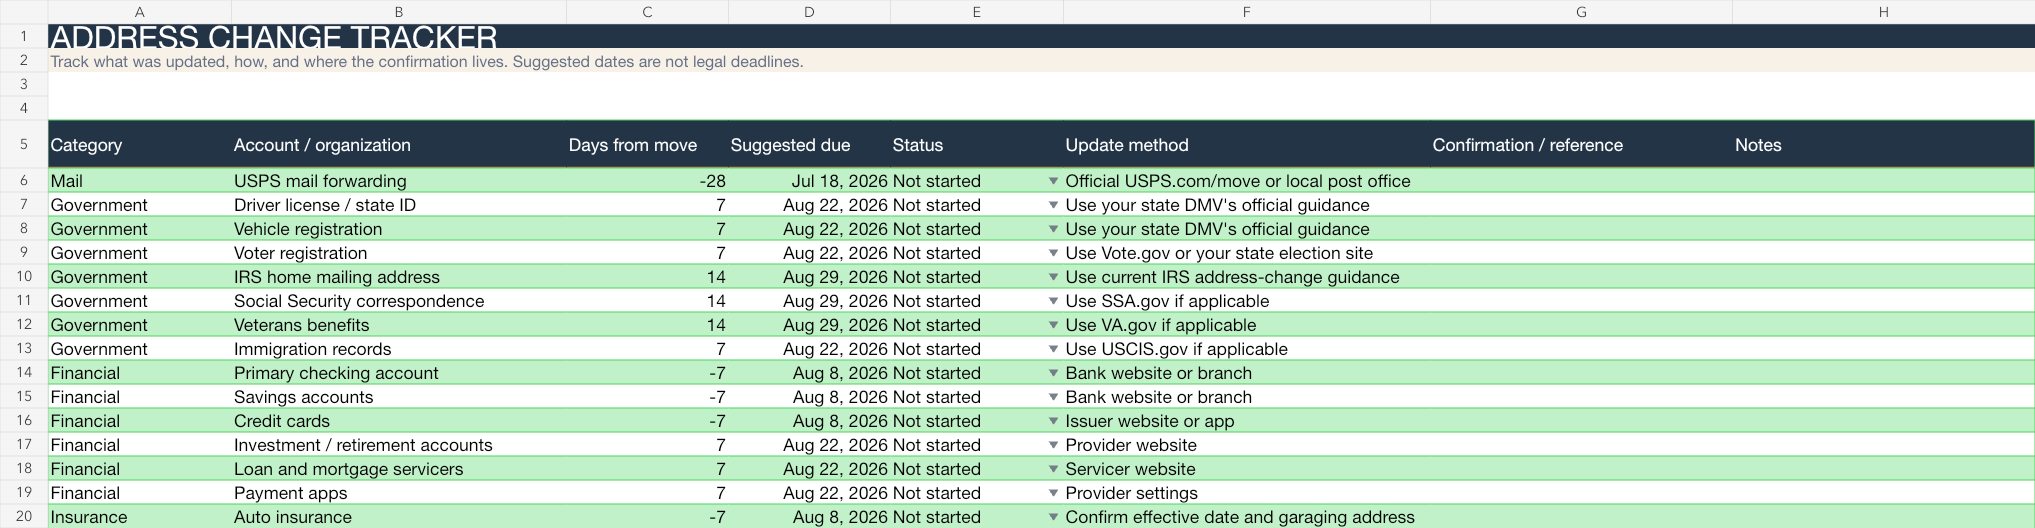This screenshot has height=528, width=2035.
Task: Click the Confirmation / reference header cell
Action: coord(1581,145)
